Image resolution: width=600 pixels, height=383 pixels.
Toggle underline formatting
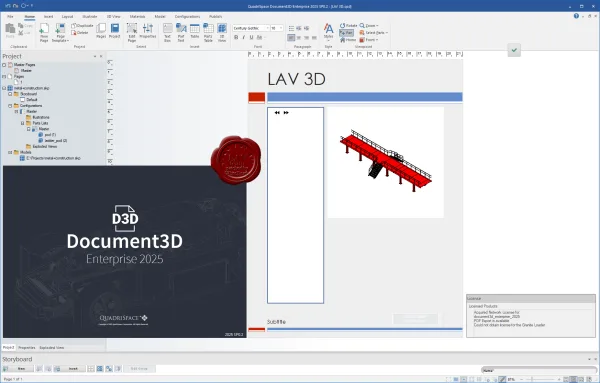tap(251, 37)
